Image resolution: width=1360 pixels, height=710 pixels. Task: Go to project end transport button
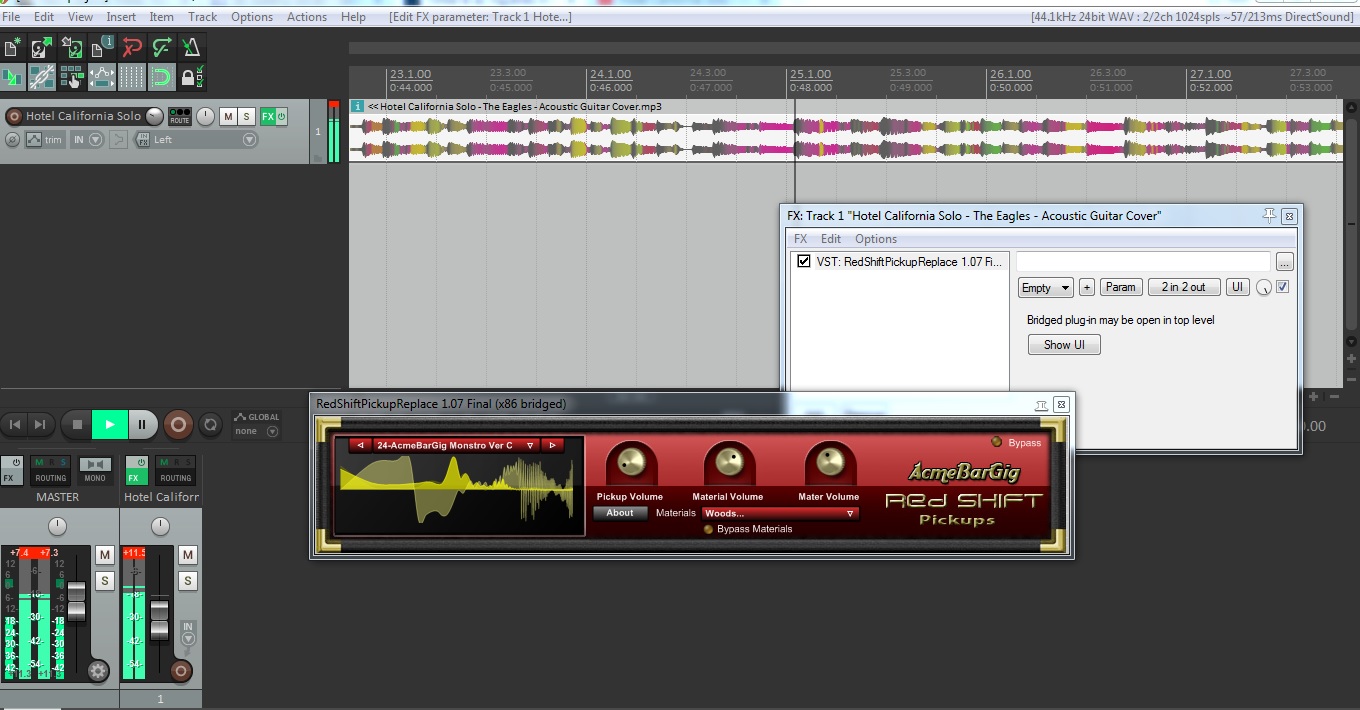tap(39, 425)
